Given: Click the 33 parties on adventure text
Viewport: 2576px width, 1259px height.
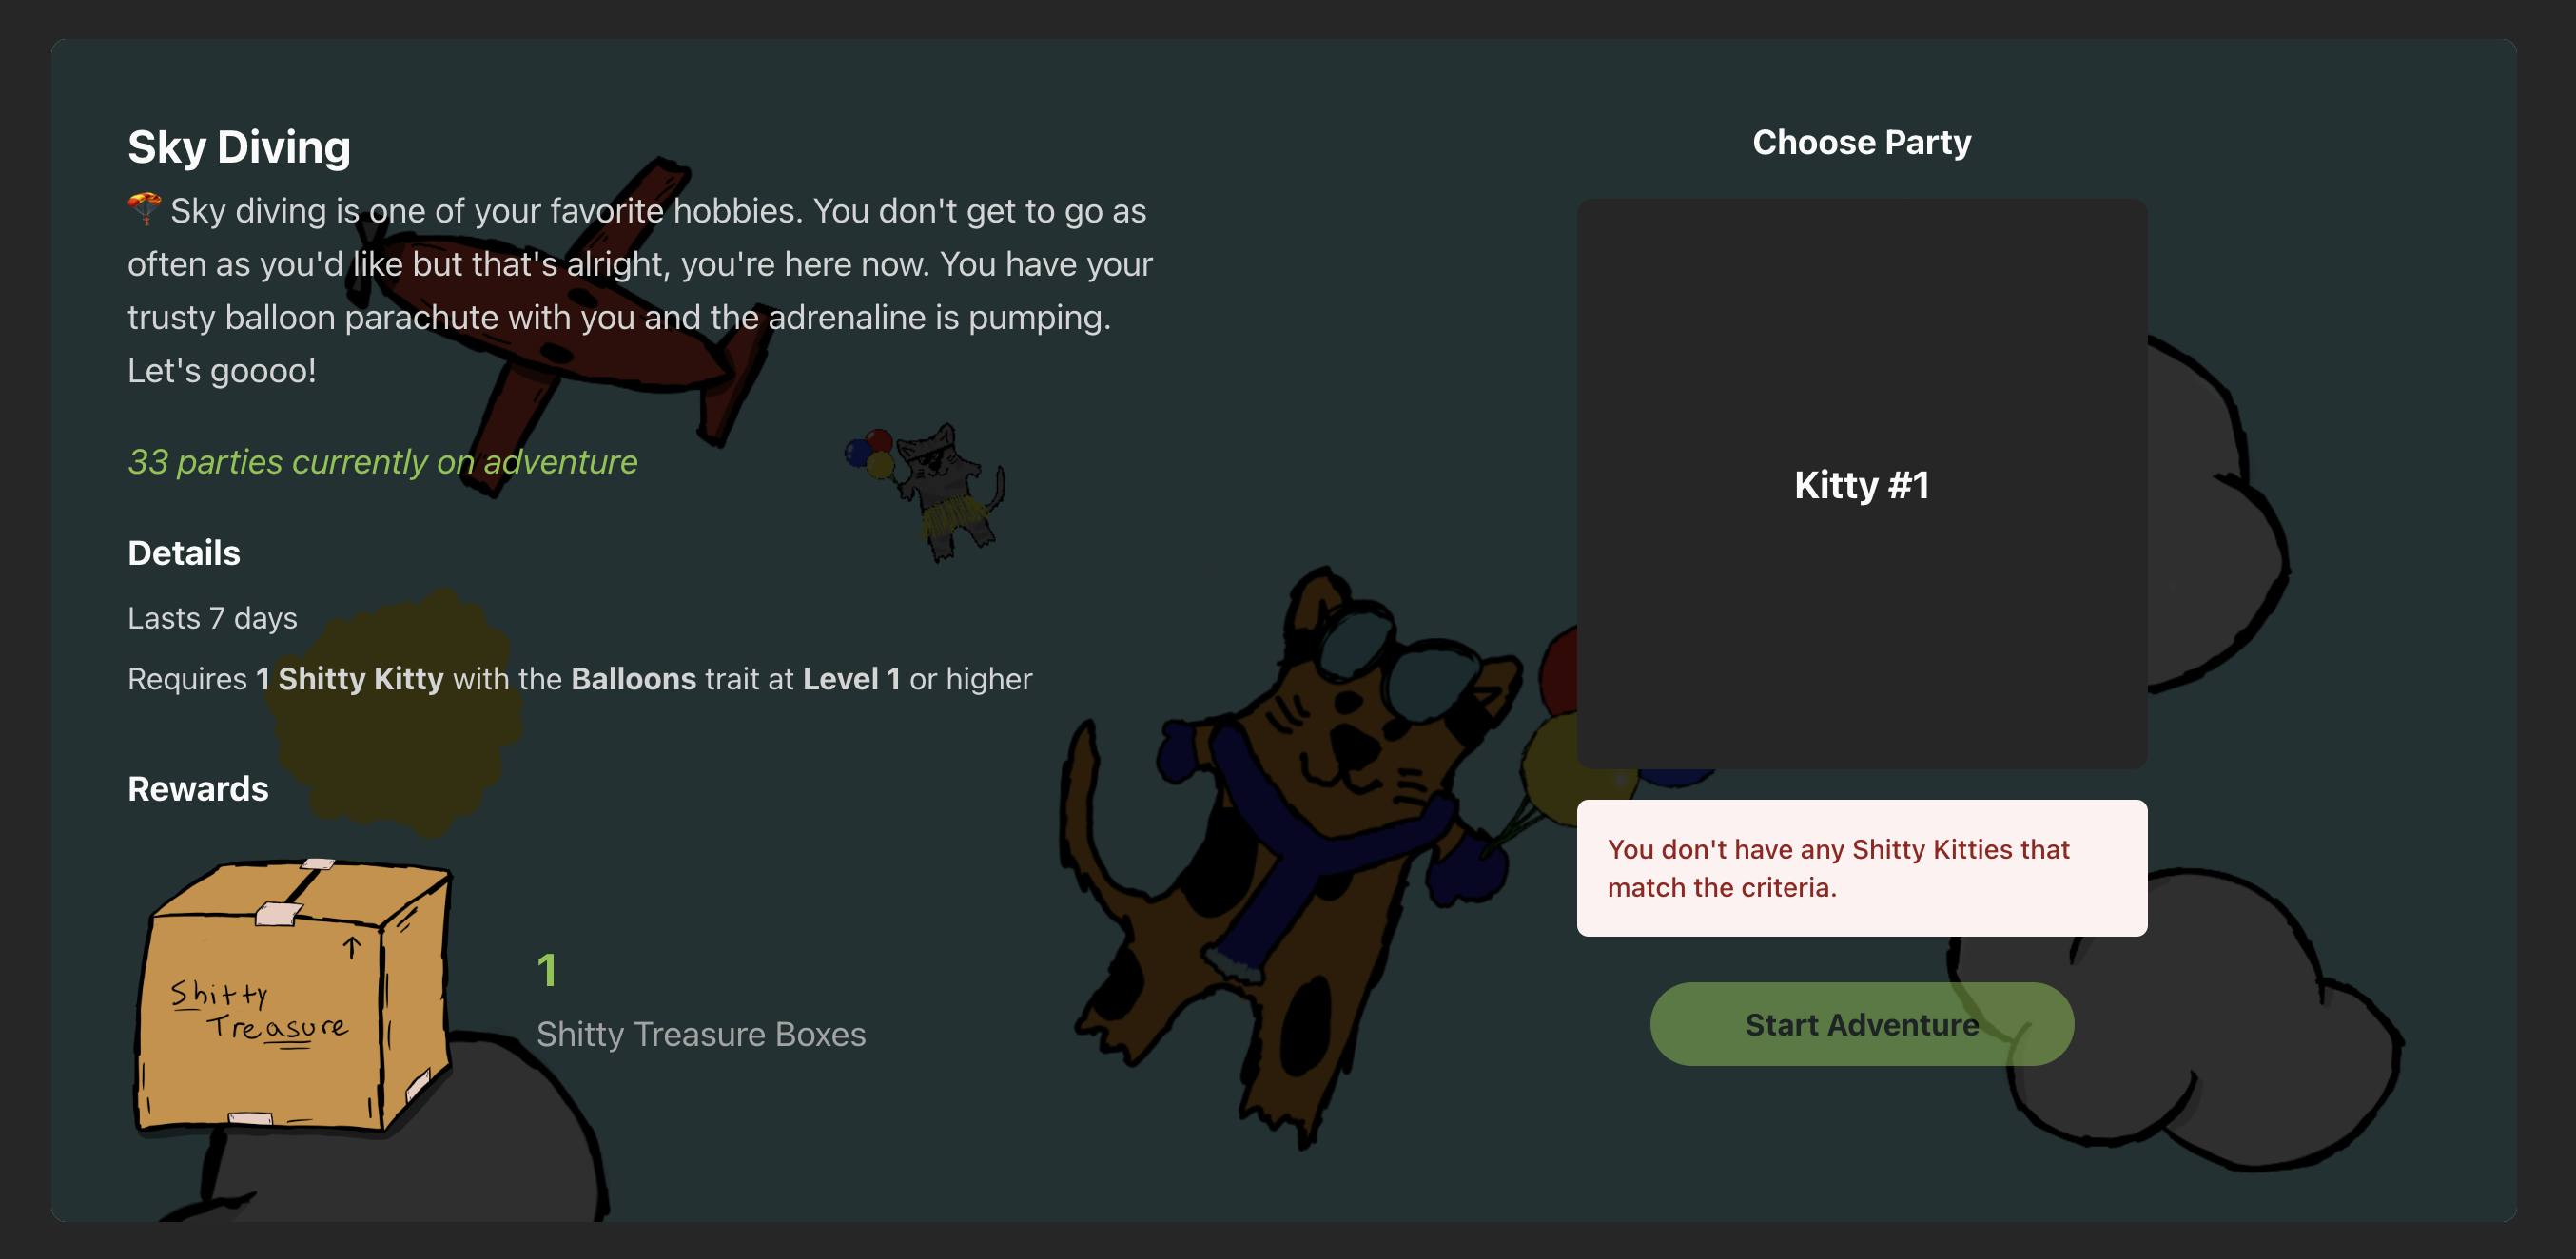Looking at the screenshot, I should coord(382,462).
